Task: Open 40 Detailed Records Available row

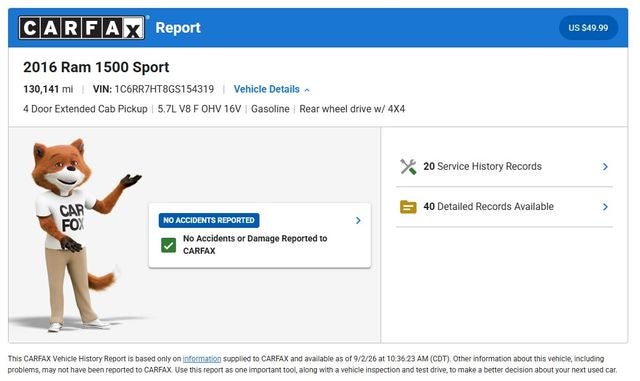Action: coord(504,207)
